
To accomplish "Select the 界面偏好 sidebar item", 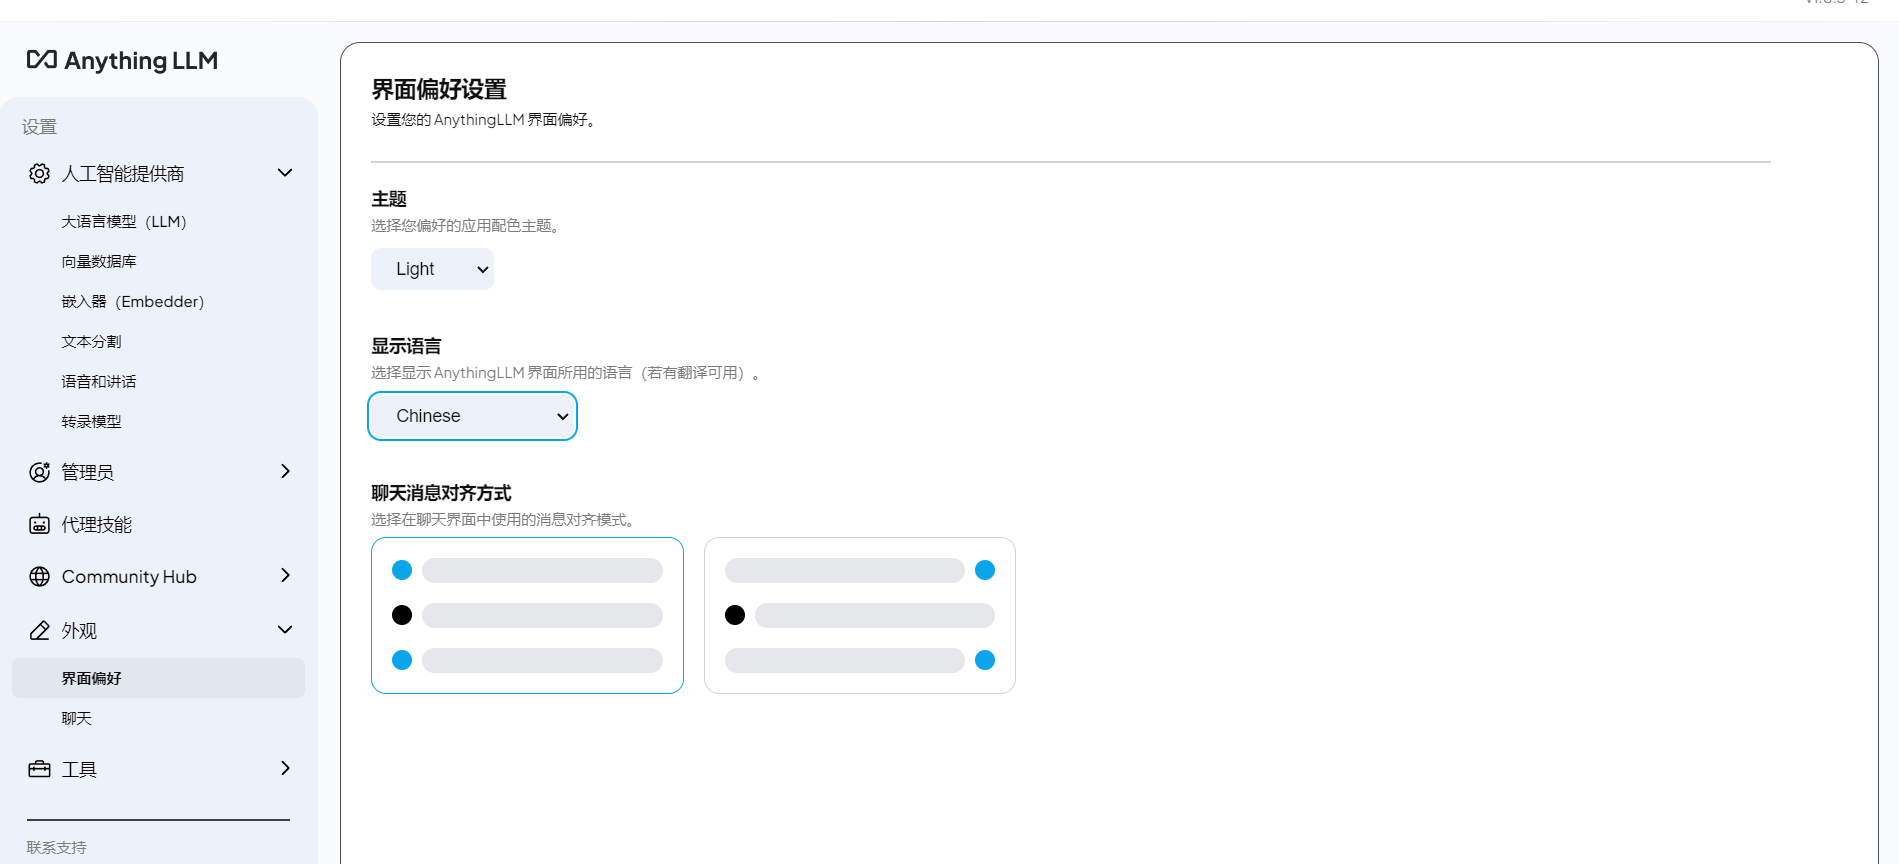I will (158, 678).
